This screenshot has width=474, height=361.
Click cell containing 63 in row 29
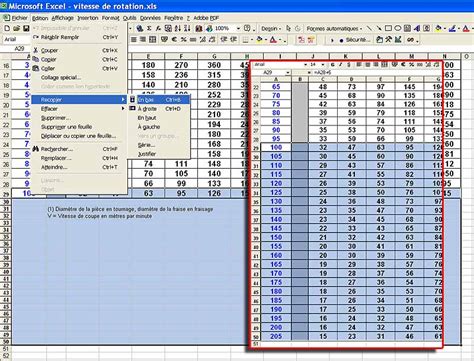click(148, 193)
